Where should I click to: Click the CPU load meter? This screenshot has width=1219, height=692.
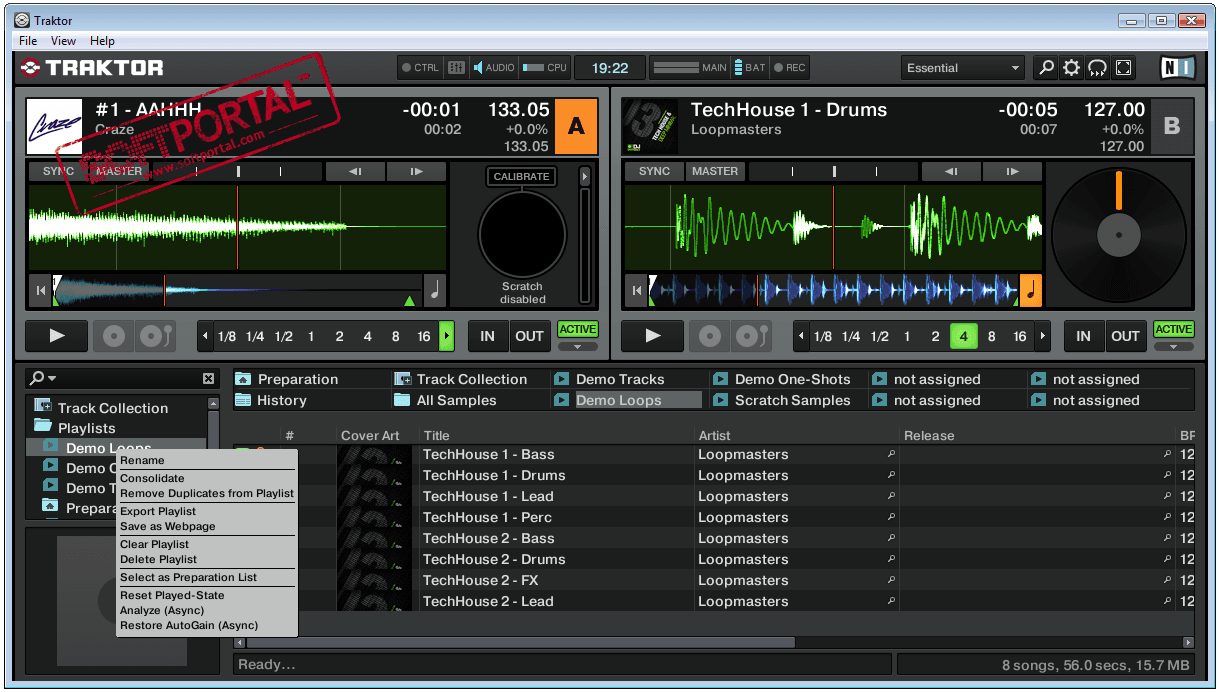pyautogui.click(x=545, y=68)
